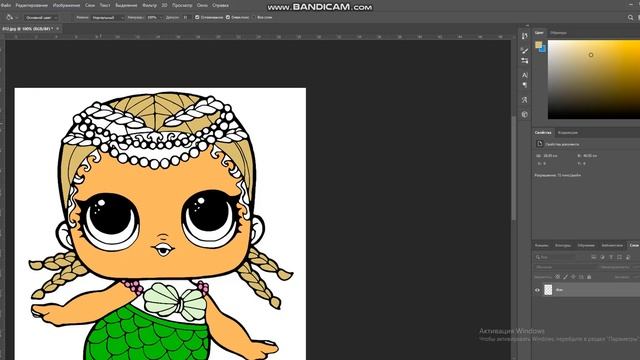Open the Текст menu
This screenshot has width=640, height=360.
[105, 5]
